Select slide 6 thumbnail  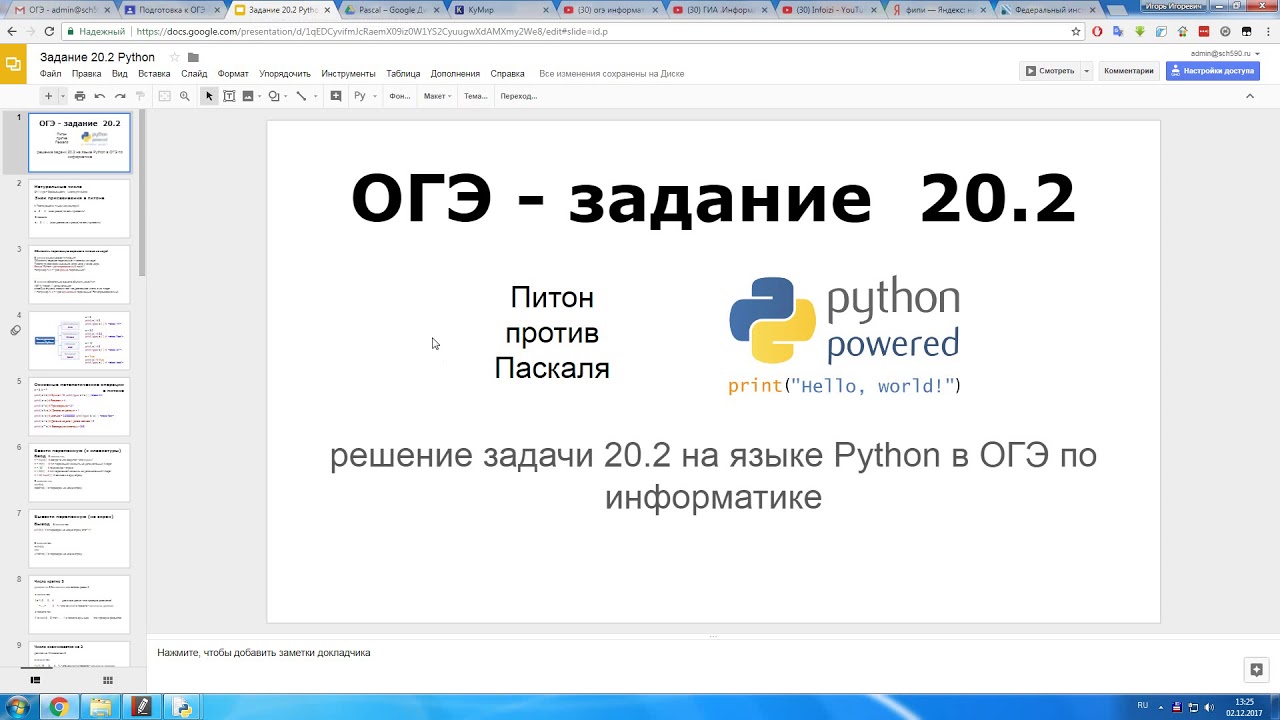(x=79, y=473)
